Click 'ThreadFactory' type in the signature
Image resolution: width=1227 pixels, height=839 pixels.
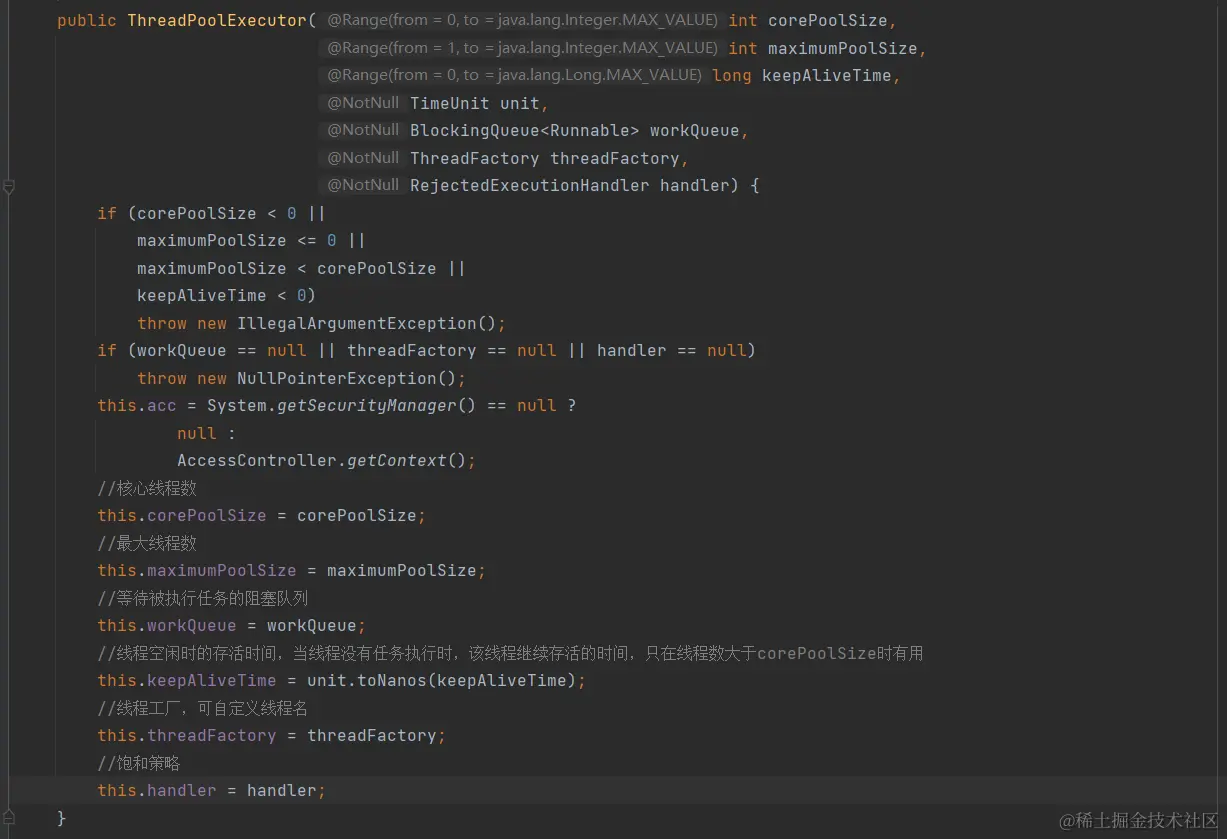click(474, 159)
